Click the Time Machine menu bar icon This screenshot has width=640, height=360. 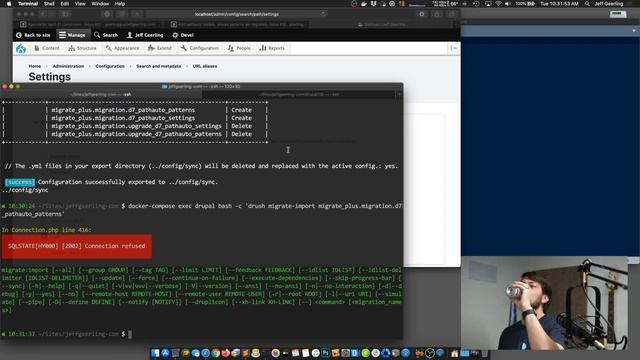click(x=476, y=4)
